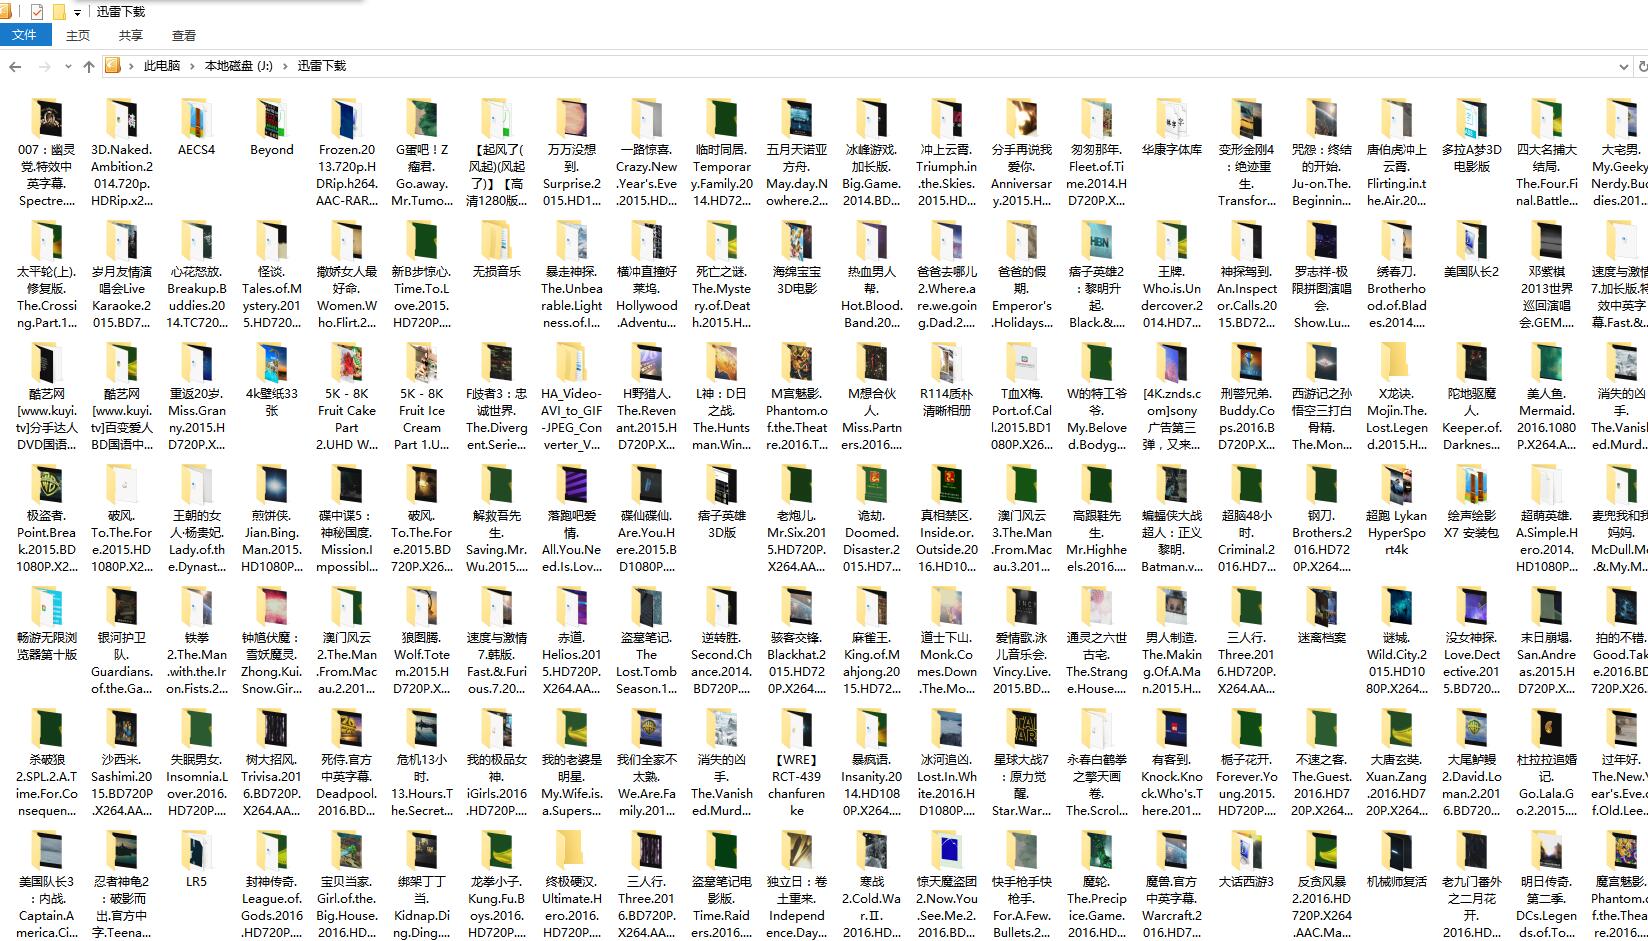Open the 文件 ribbon tab
This screenshot has height=941, width=1648.
(x=24, y=35)
